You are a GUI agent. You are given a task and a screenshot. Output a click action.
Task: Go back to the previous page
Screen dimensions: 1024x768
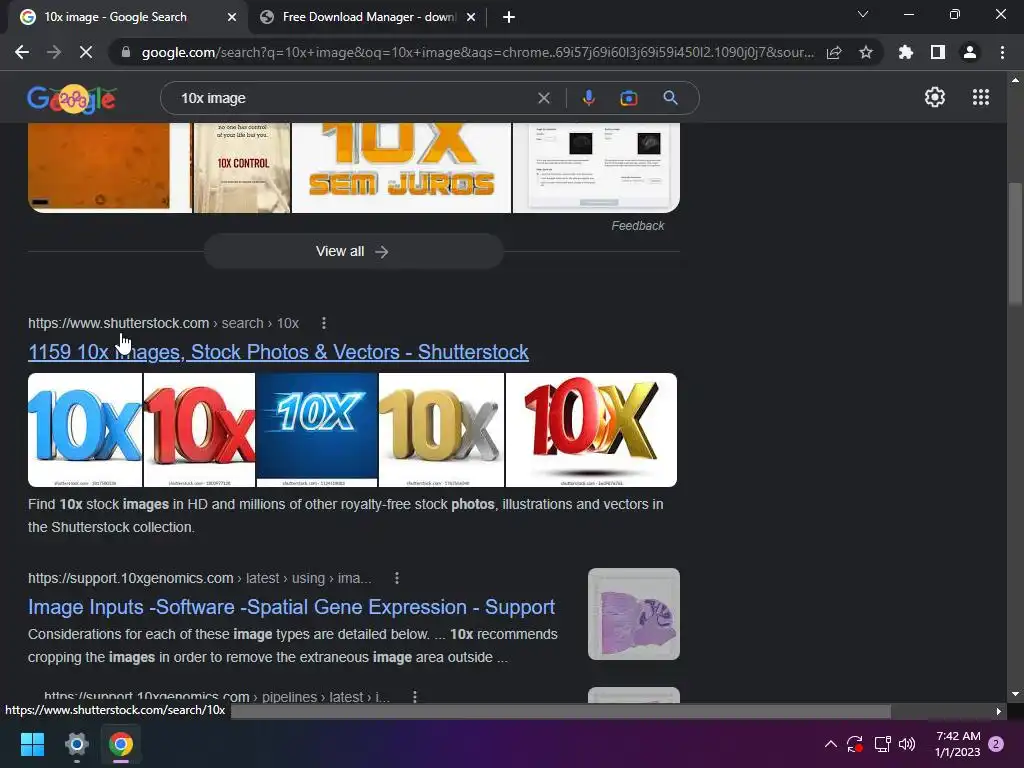(22, 52)
